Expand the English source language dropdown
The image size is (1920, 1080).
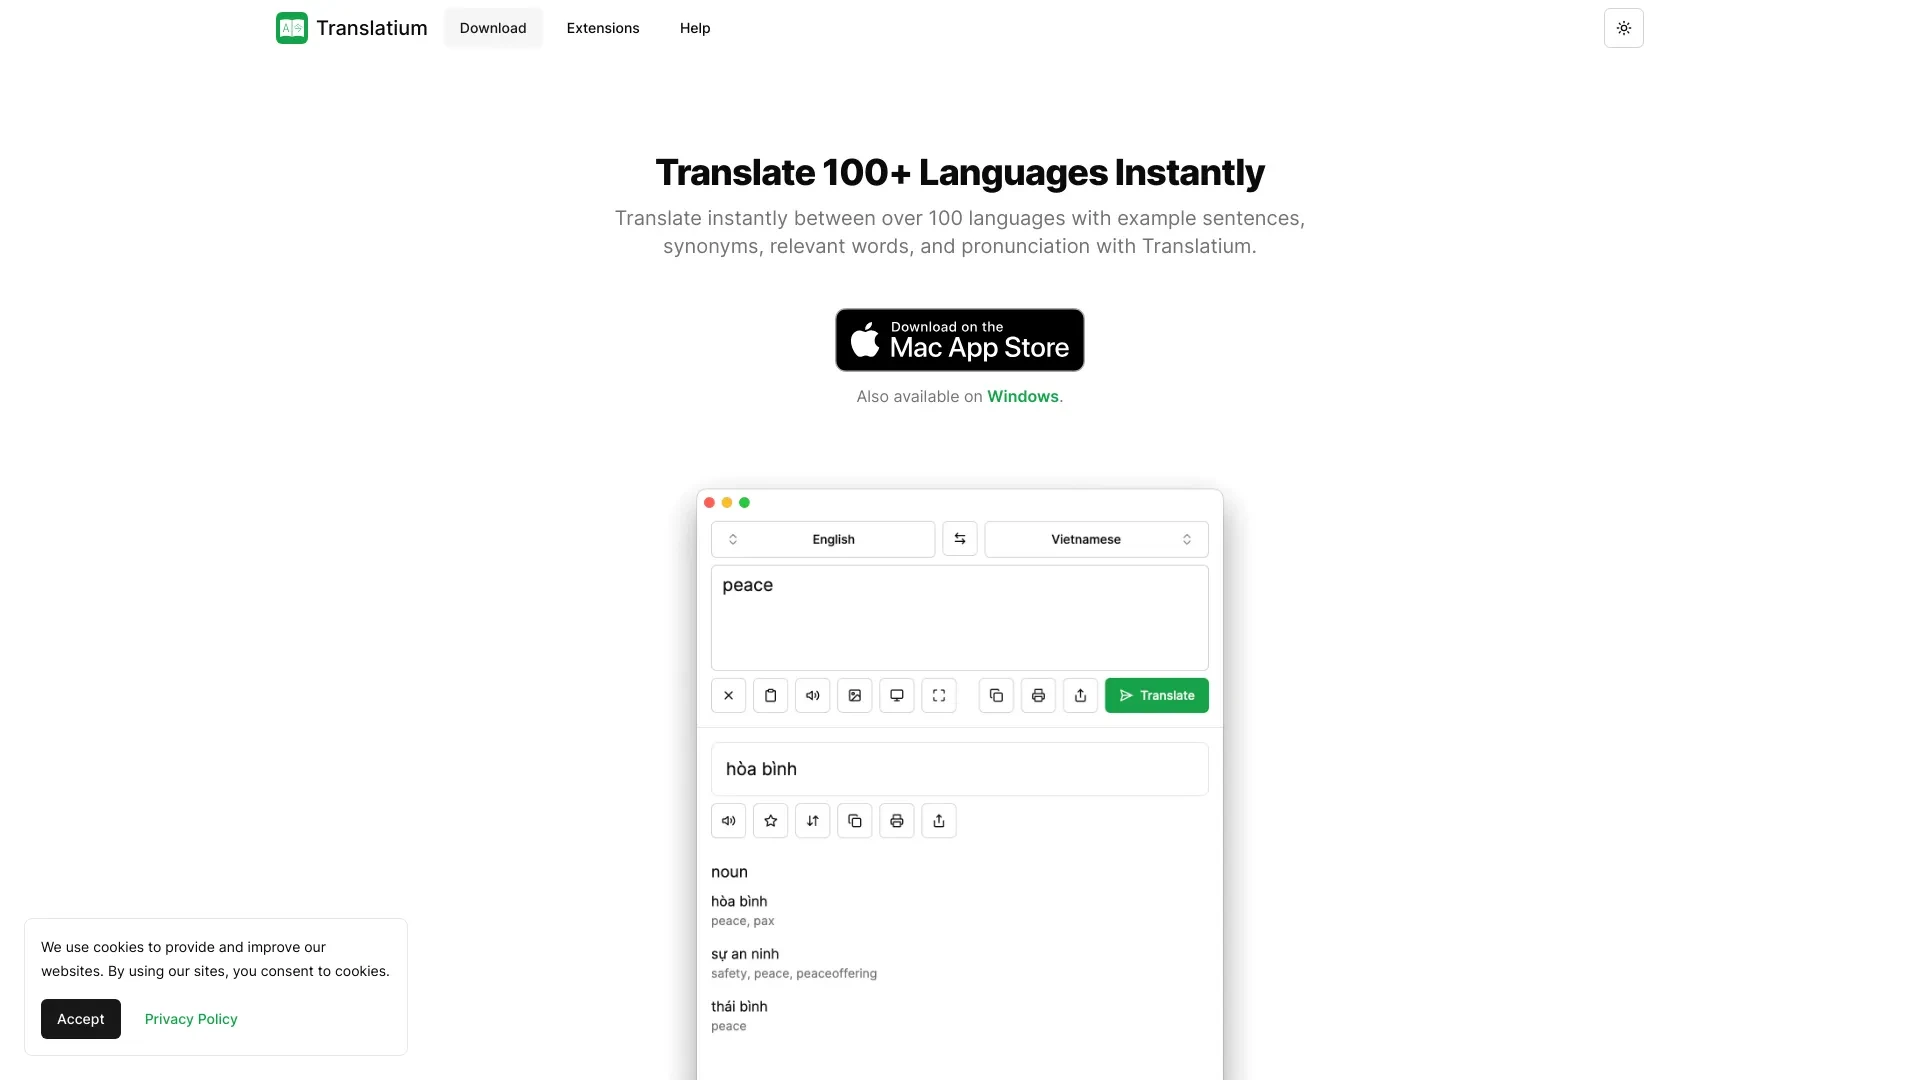coord(823,538)
